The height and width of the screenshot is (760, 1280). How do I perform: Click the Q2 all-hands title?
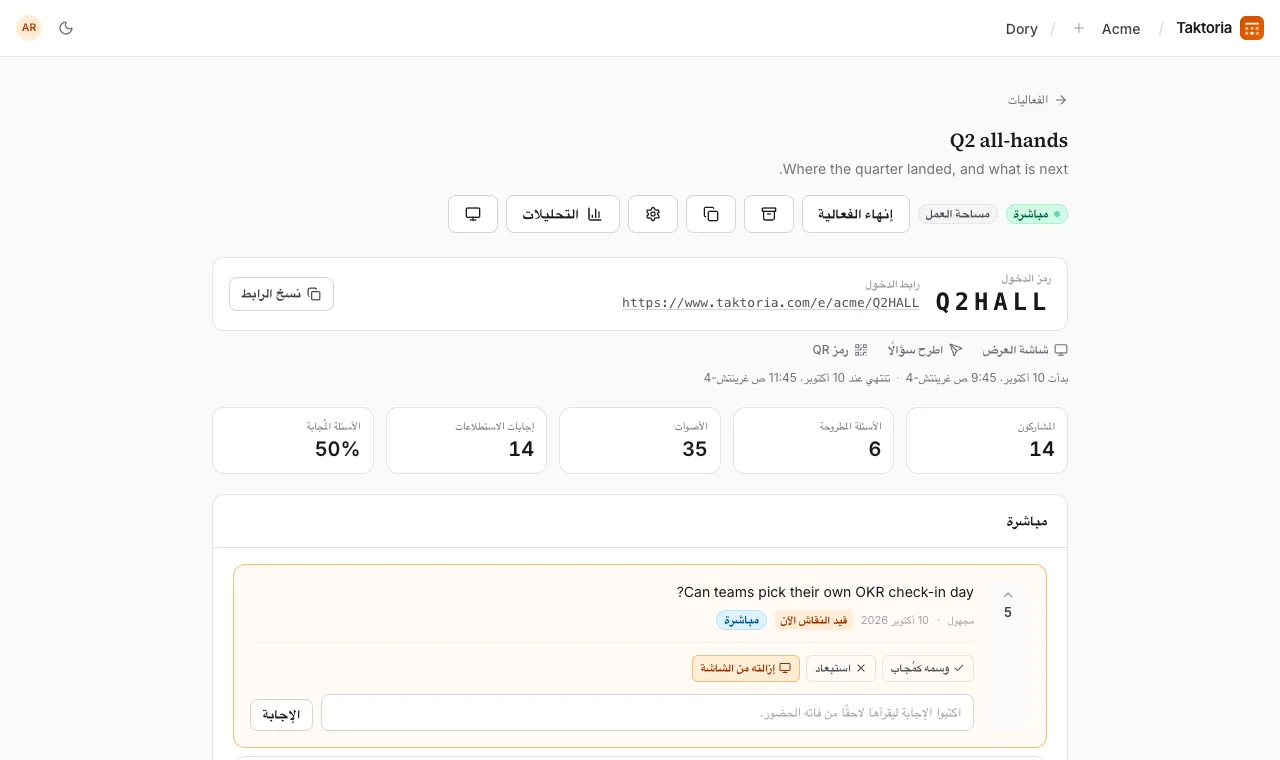pos(1009,141)
